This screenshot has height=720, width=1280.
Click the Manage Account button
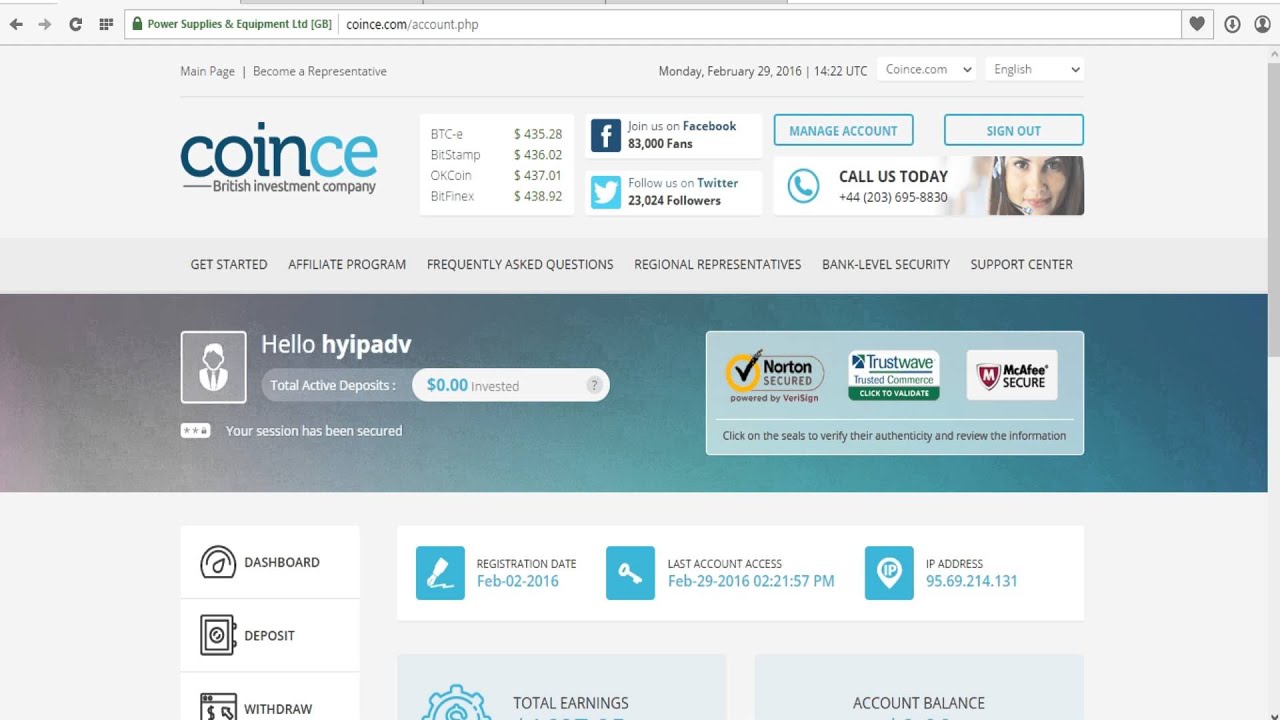coord(843,131)
